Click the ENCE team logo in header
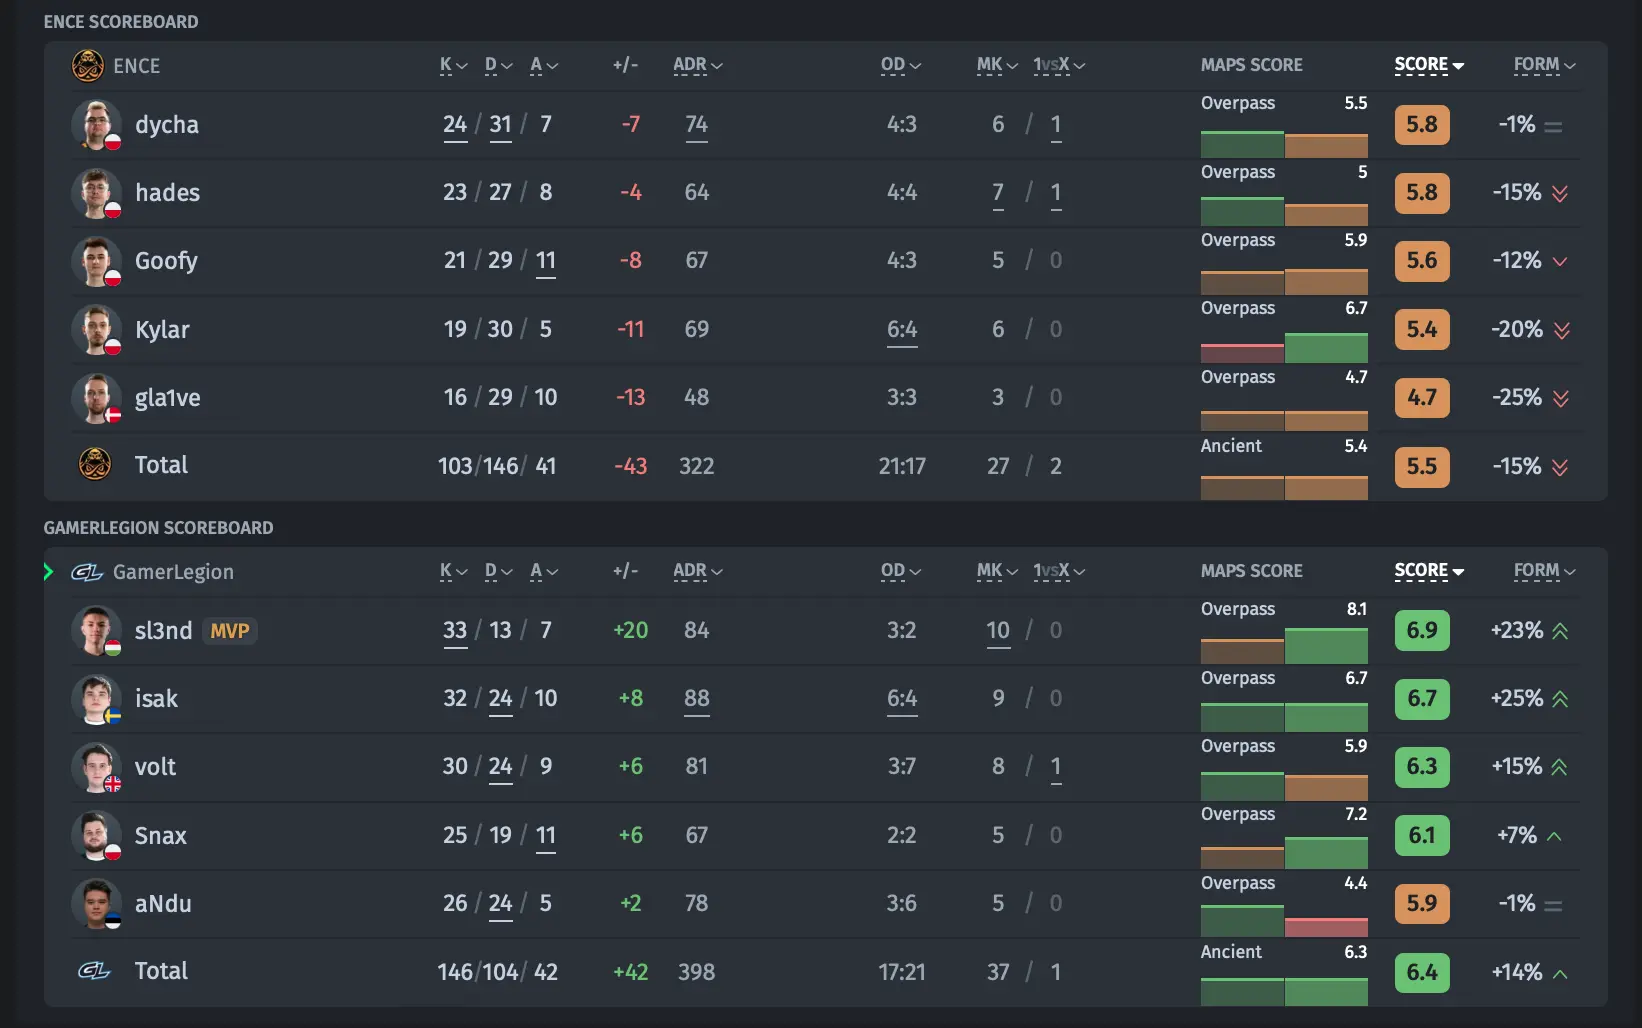The image size is (1642, 1028). click(88, 66)
